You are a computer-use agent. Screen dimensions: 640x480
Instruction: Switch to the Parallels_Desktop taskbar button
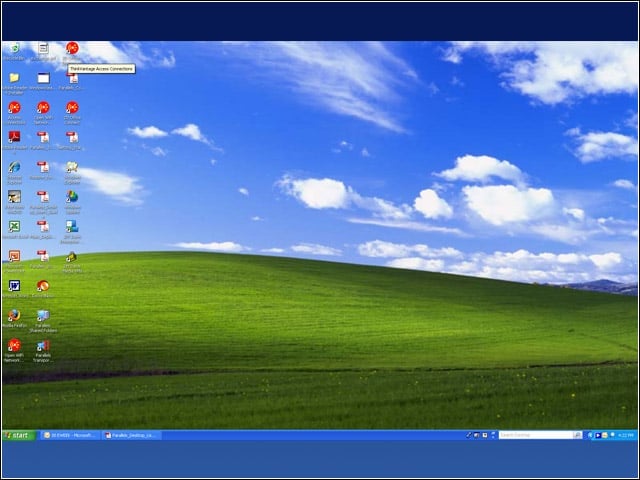[x=131, y=435]
